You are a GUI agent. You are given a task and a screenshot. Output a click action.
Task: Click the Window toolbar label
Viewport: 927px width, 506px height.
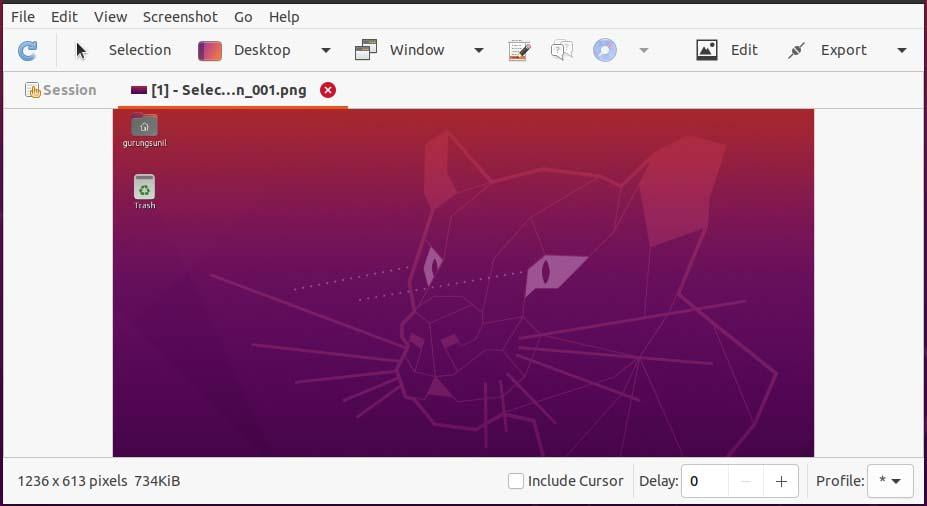tap(417, 50)
